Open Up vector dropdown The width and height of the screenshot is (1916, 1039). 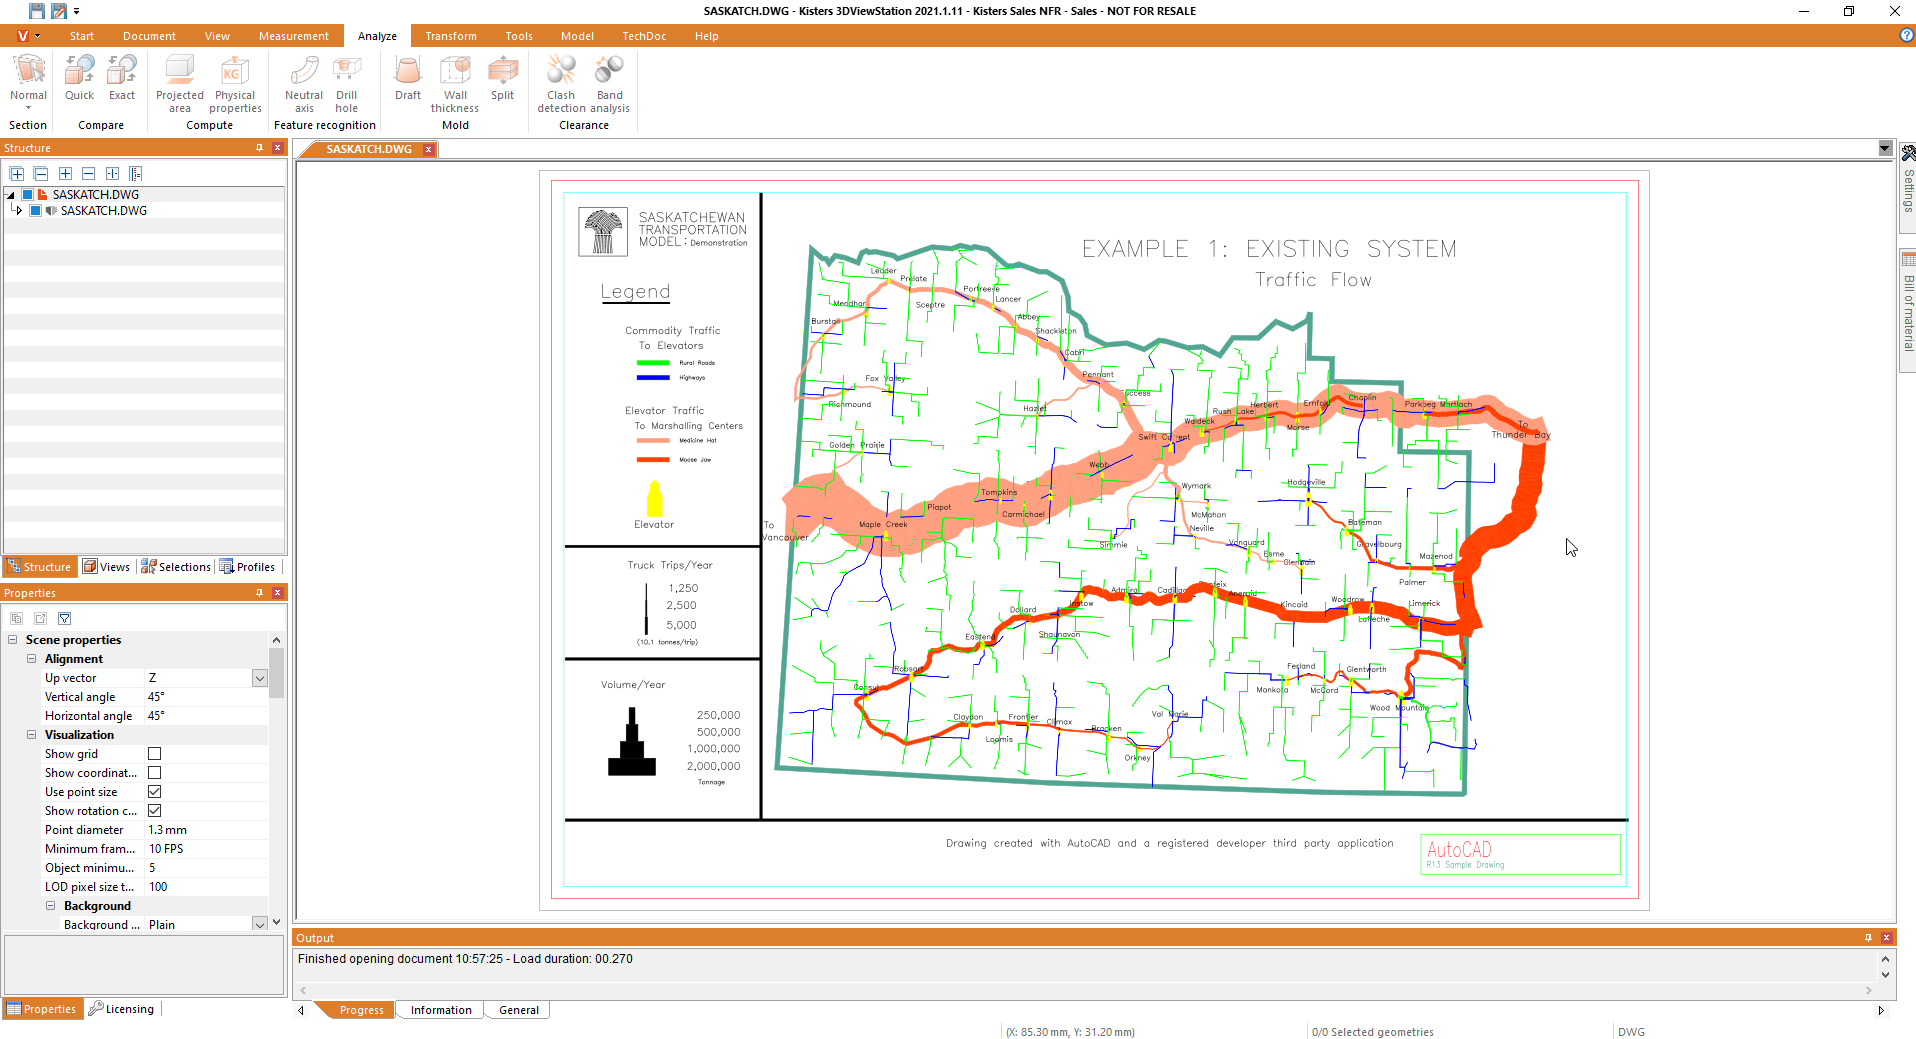coord(260,678)
